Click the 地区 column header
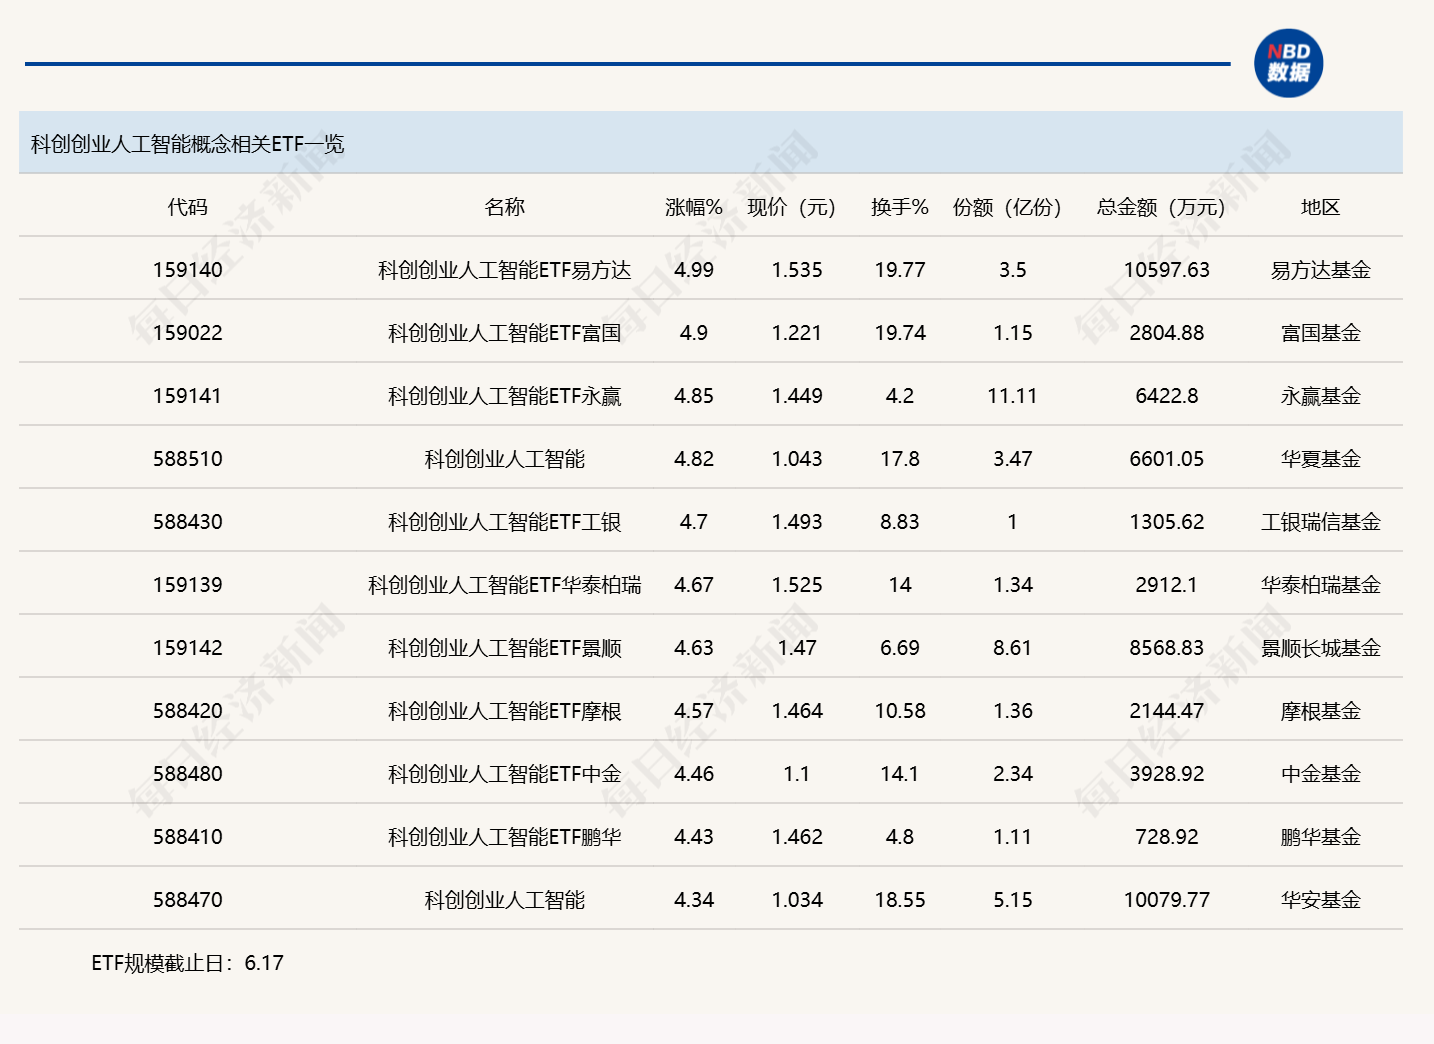The image size is (1434, 1044). point(1321,207)
